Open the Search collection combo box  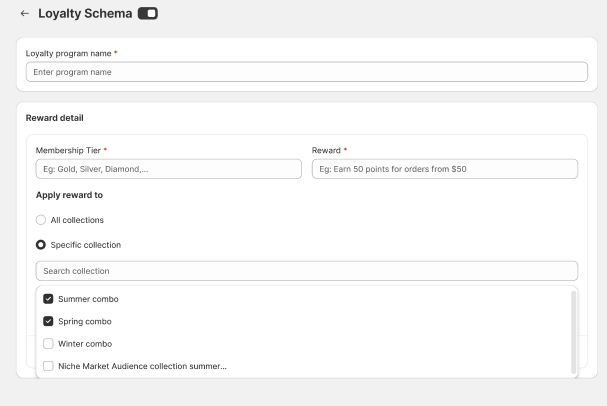pos(306,271)
